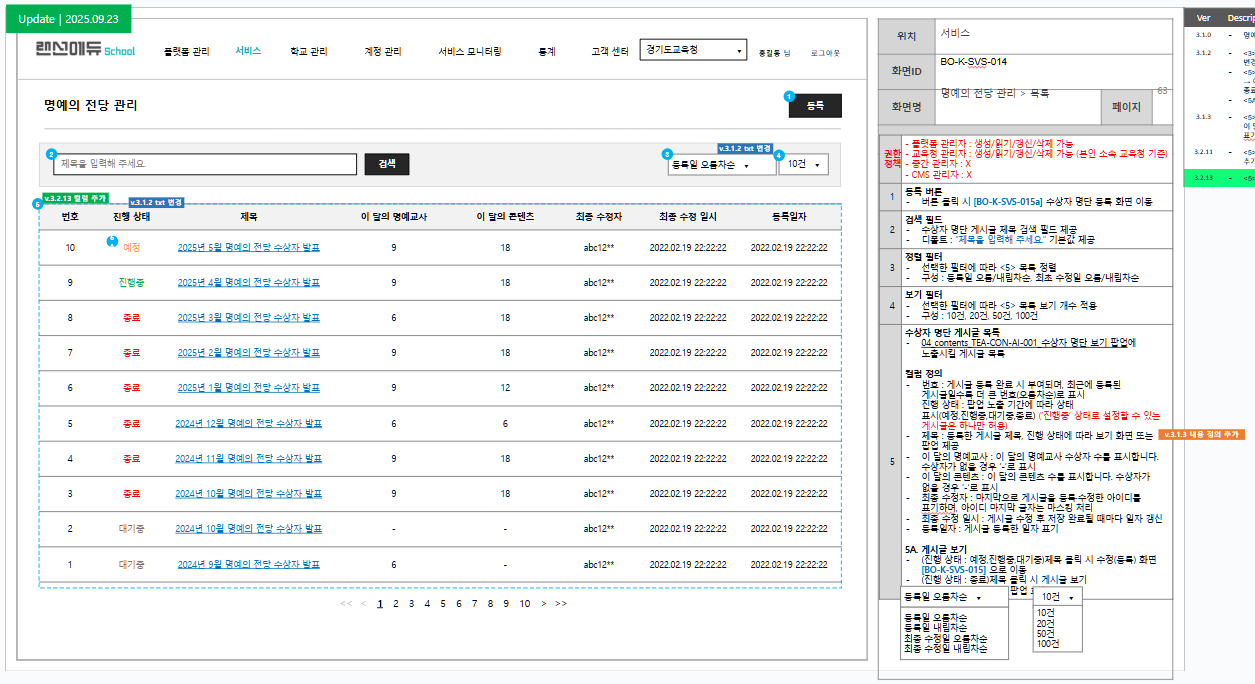Click annotation marker 2 on the search field
The image size is (1255, 684).
[51, 154]
